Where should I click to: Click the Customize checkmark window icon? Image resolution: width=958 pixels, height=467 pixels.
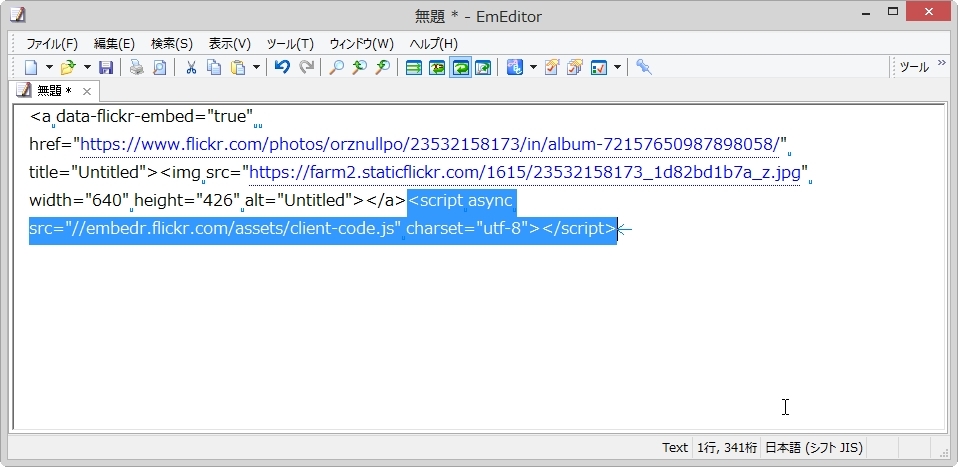pyautogui.click(x=599, y=67)
